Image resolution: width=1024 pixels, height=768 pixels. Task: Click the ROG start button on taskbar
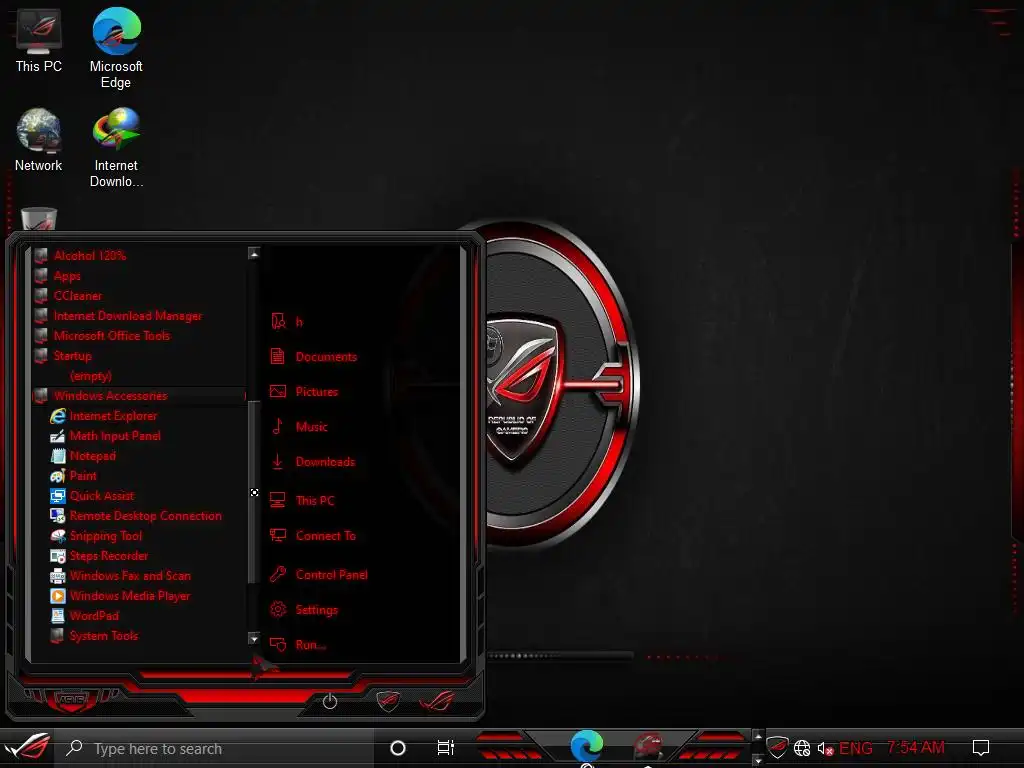(x=27, y=748)
